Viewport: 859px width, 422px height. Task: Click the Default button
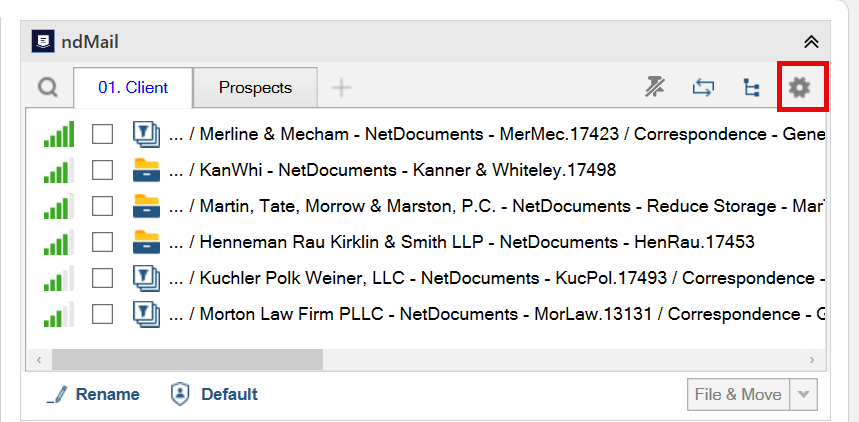pyautogui.click(x=215, y=394)
